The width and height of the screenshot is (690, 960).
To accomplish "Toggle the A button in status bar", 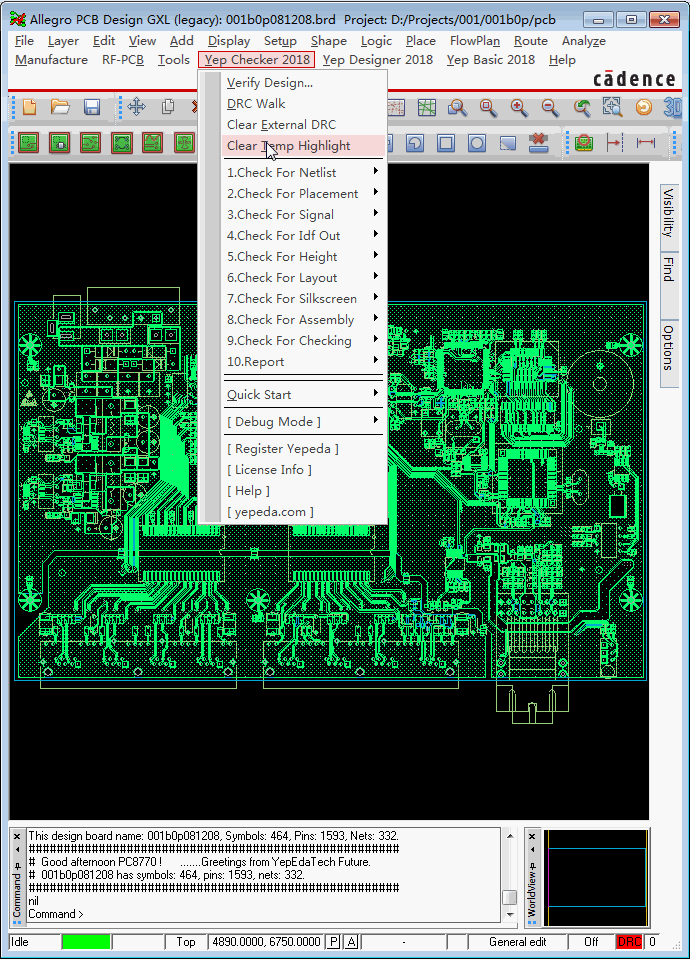I will tap(351, 942).
